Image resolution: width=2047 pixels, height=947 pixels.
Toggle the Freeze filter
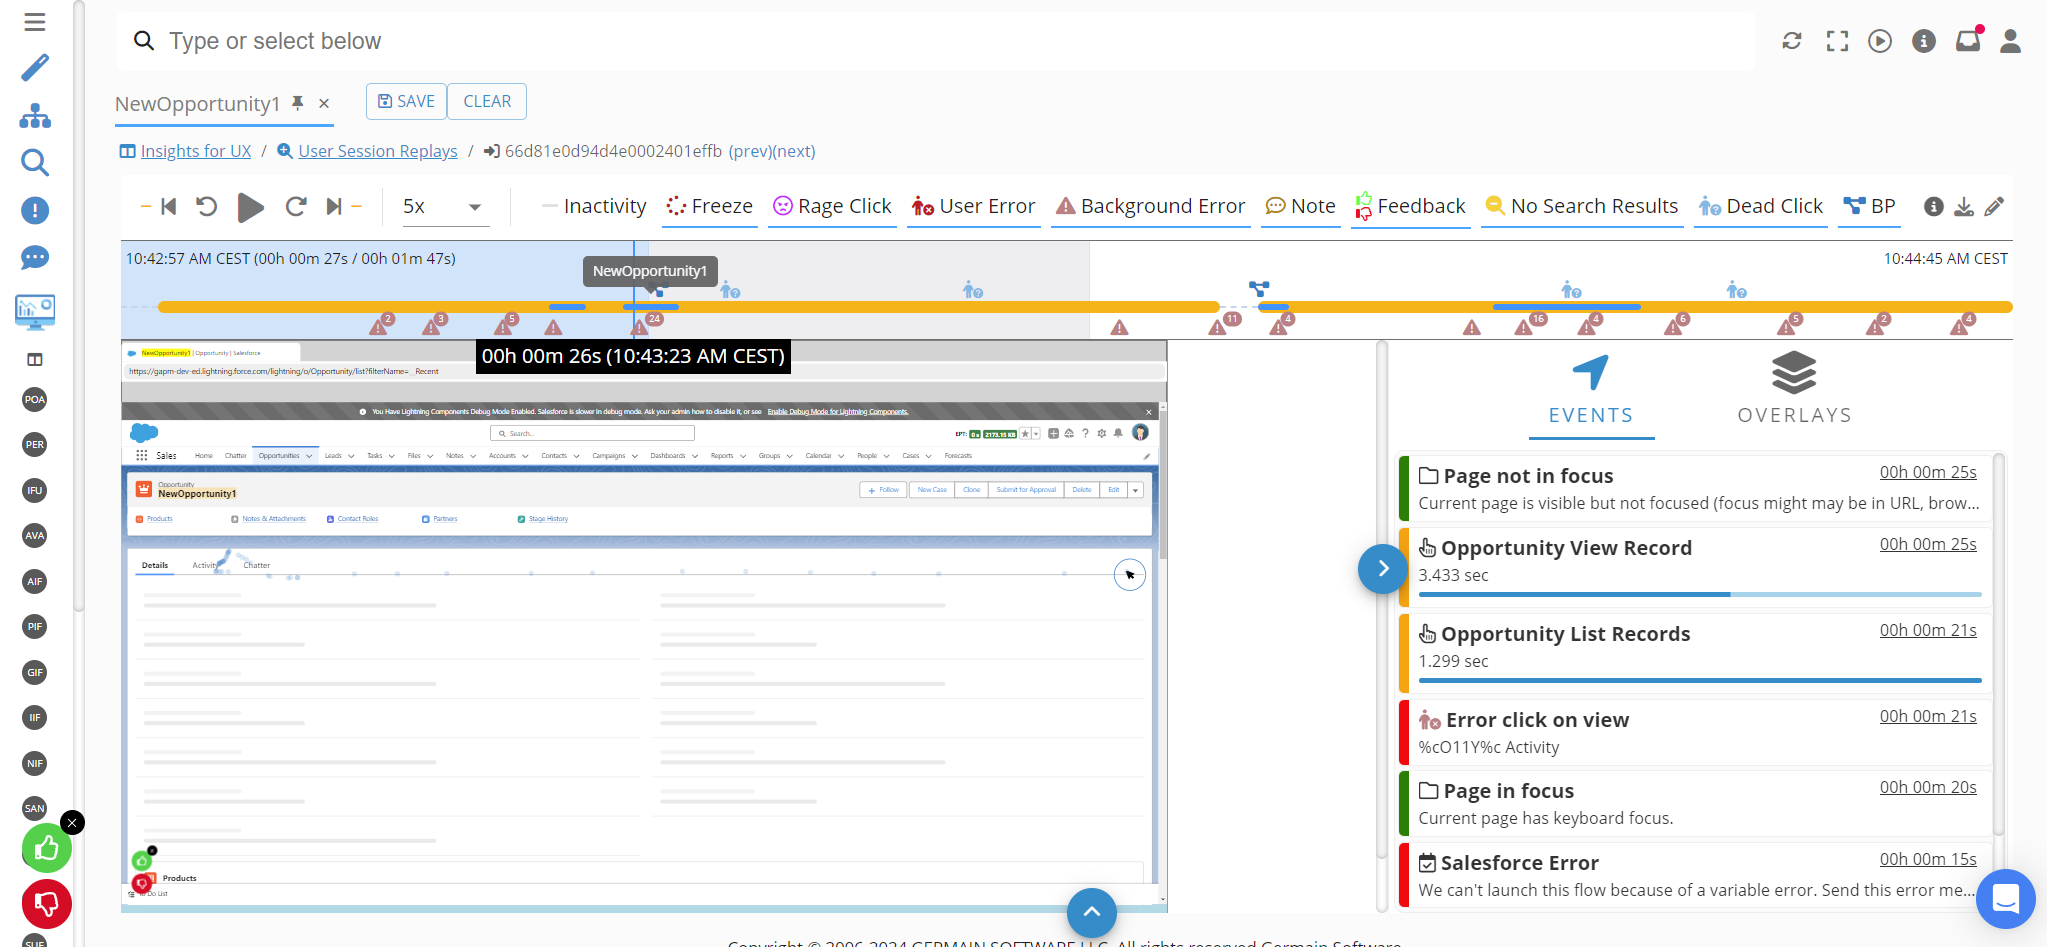tap(709, 206)
